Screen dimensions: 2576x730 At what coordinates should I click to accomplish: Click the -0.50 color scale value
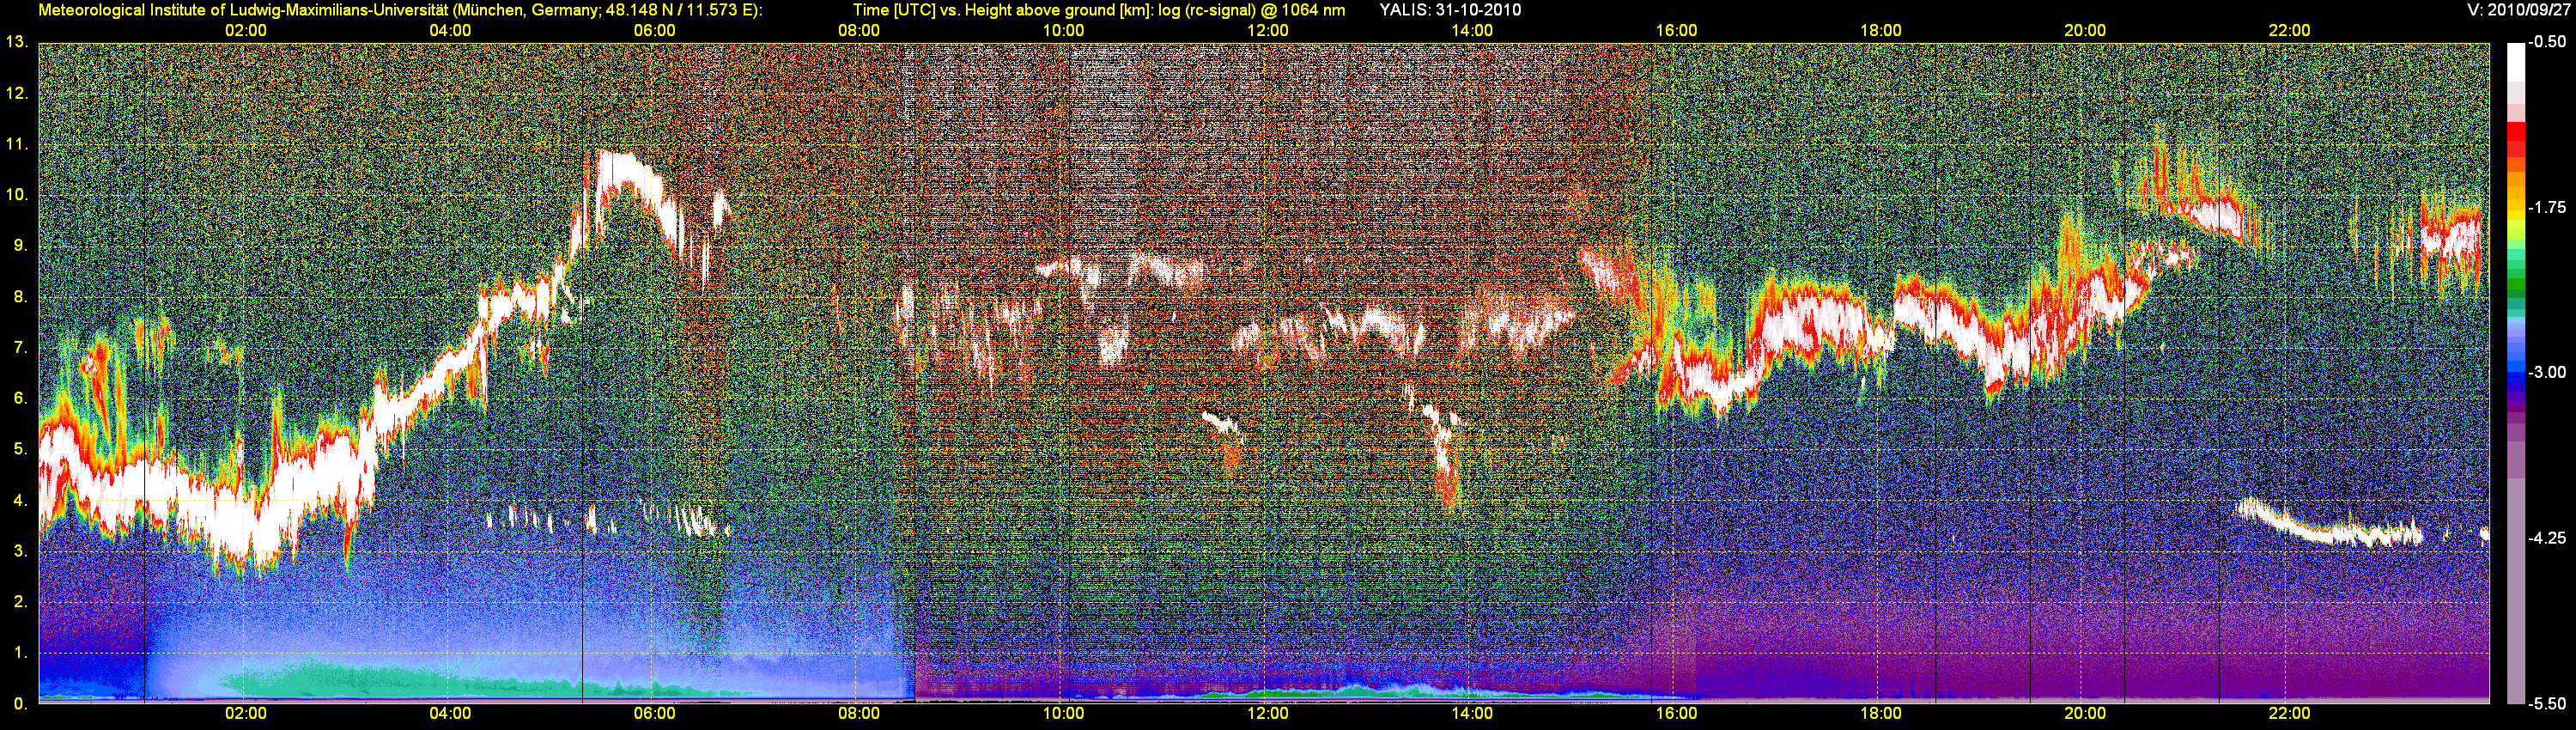point(2547,42)
